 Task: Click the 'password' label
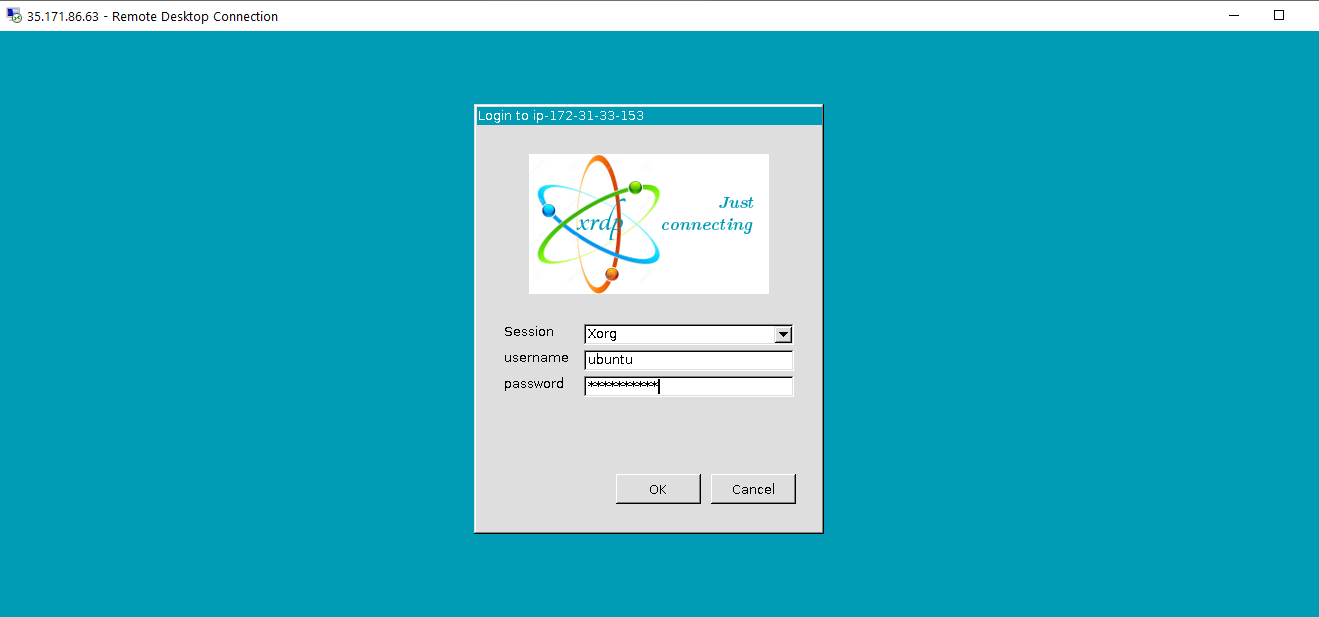(534, 384)
